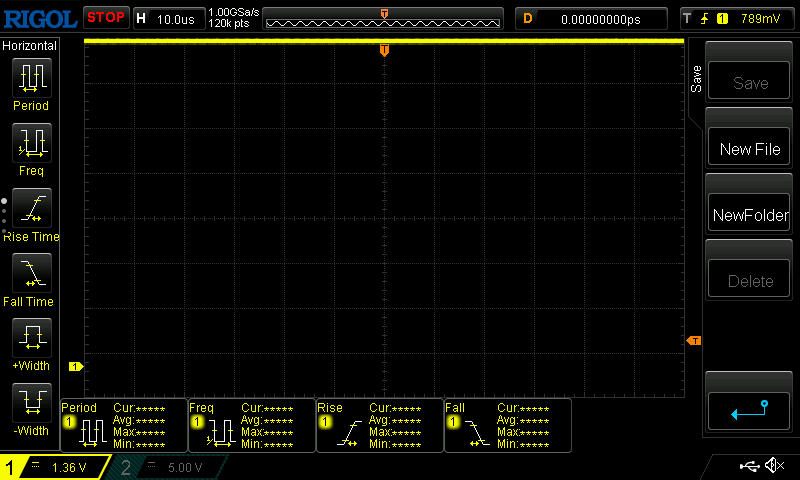Select the +Width measurement icon
Image resolution: width=800 pixels, height=480 pixels.
31,343
